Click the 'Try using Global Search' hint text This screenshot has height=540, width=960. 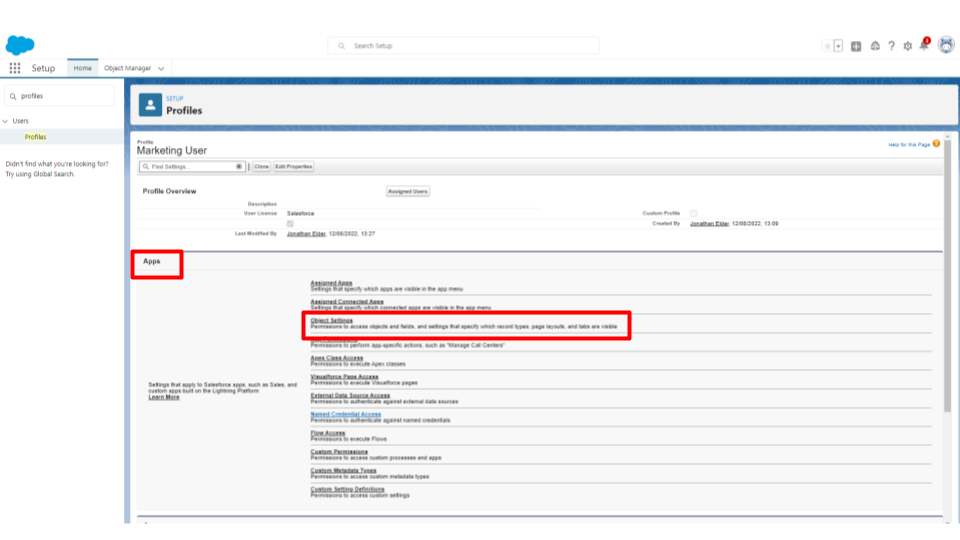[x=40, y=174]
